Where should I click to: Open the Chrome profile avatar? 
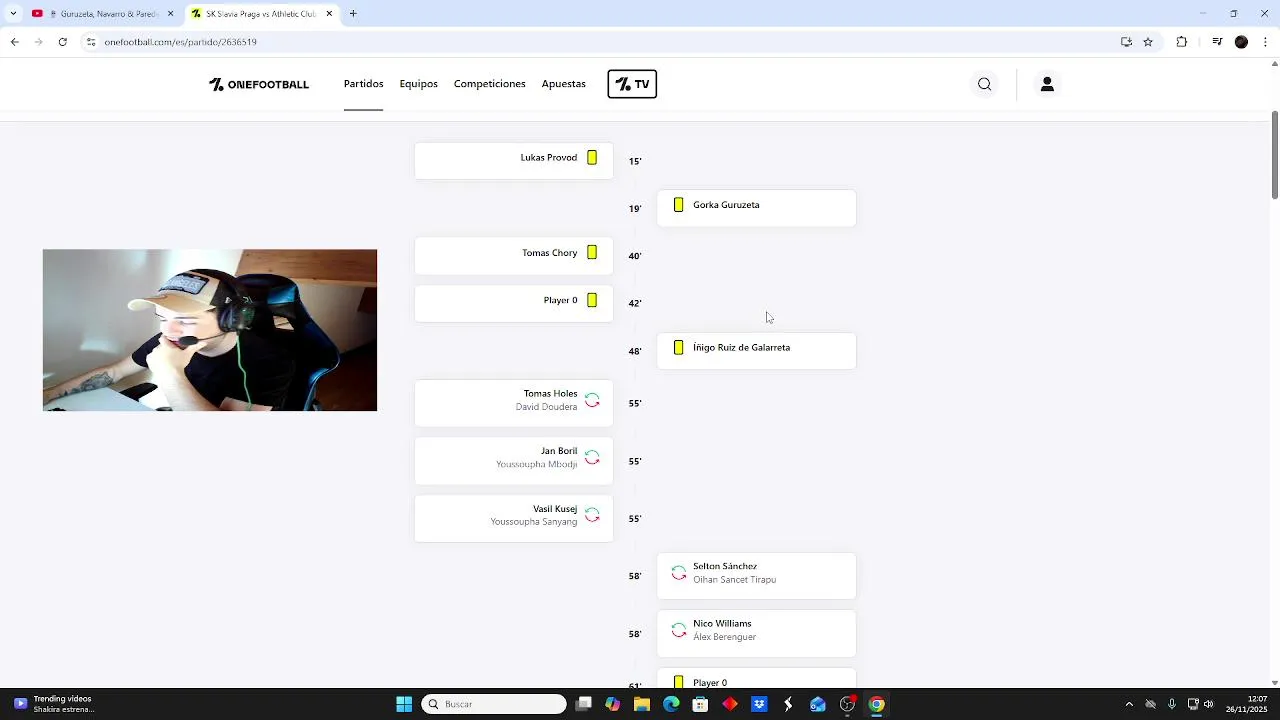pos(1241,42)
